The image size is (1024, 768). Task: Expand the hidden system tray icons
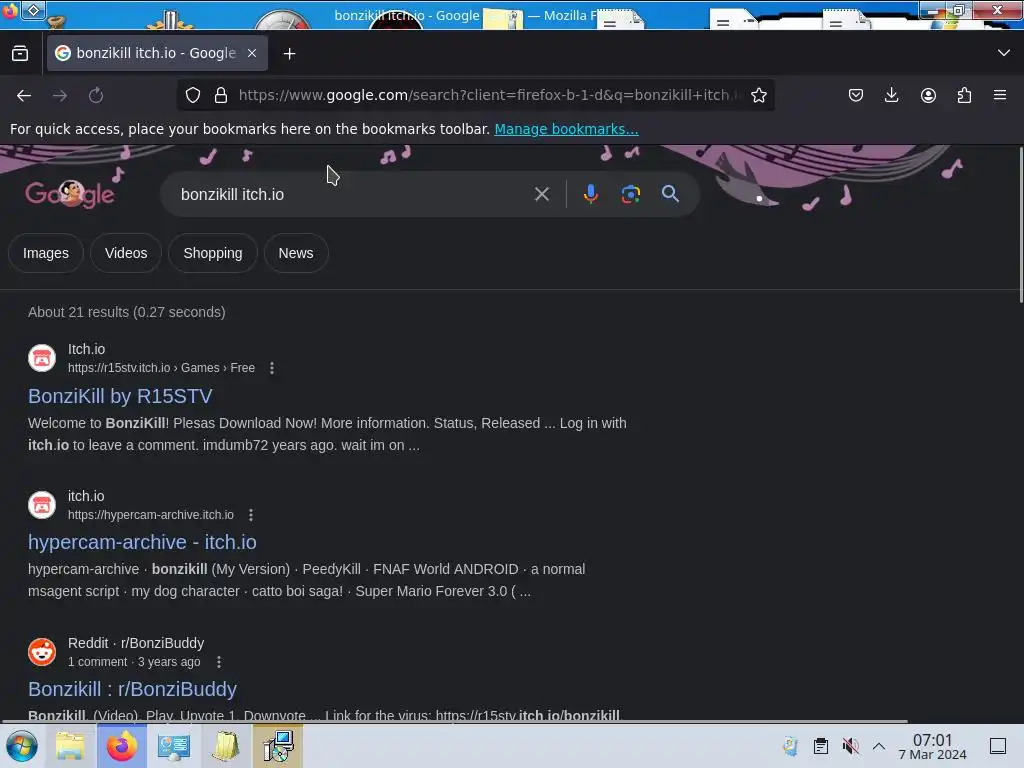pyautogui.click(x=879, y=746)
